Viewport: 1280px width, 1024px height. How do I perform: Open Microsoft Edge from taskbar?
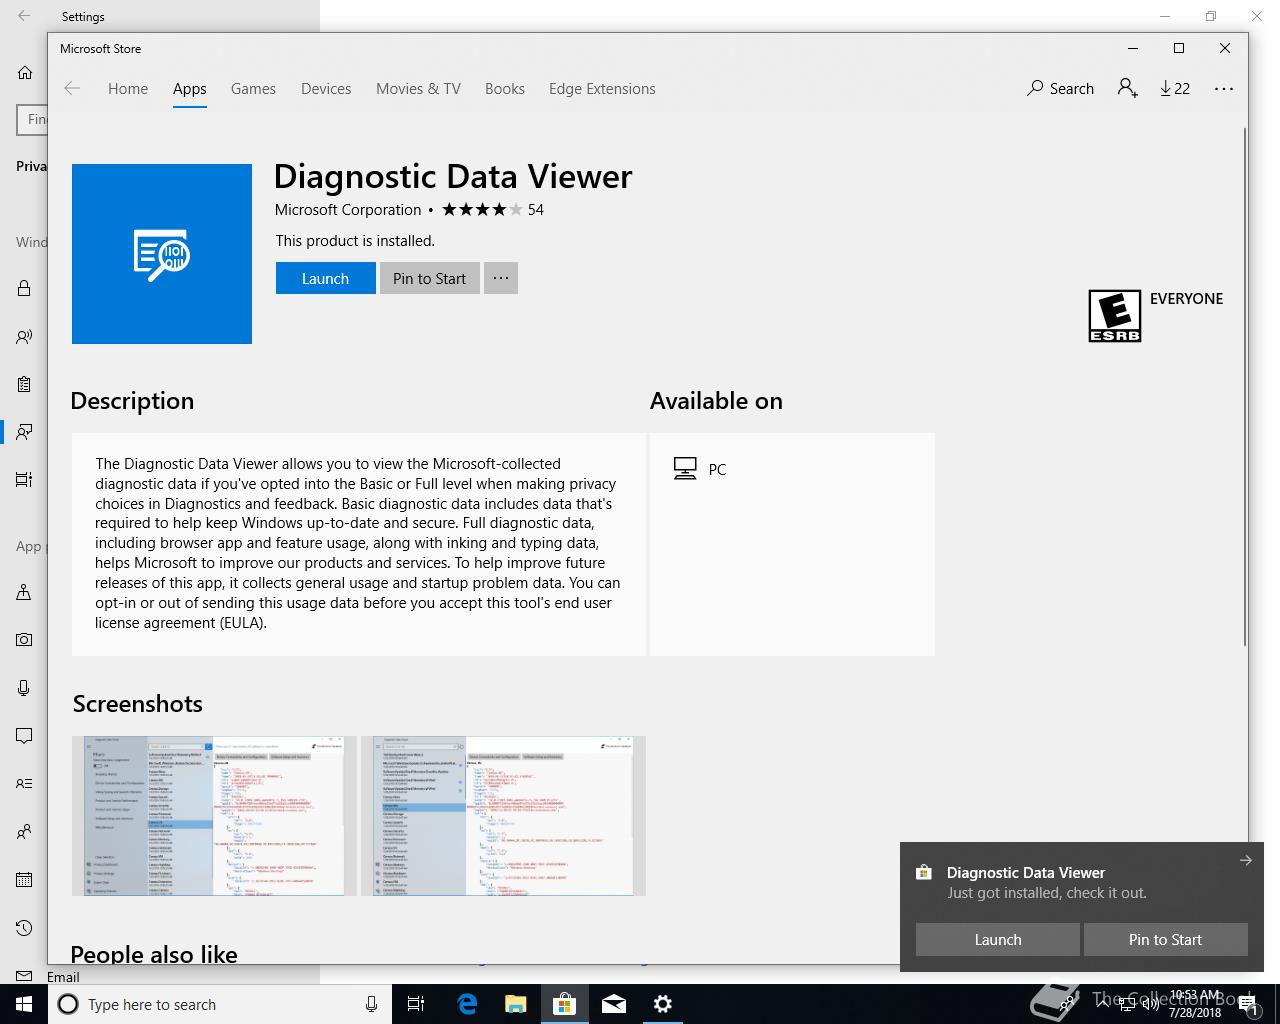pos(466,1004)
